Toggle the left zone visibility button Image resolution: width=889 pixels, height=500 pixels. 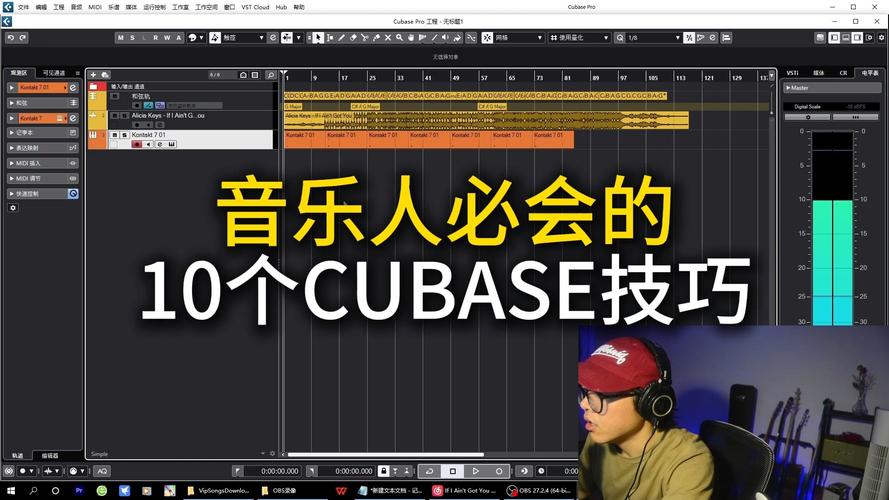pos(834,37)
